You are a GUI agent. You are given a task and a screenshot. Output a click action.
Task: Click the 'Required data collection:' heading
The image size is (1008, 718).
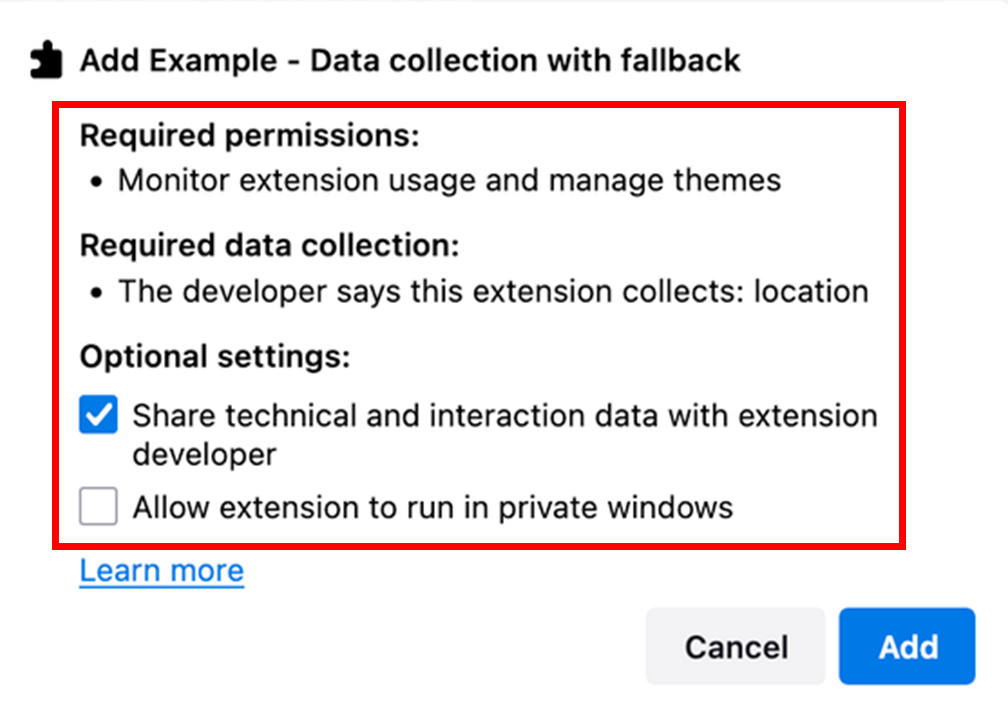(270, 245)
